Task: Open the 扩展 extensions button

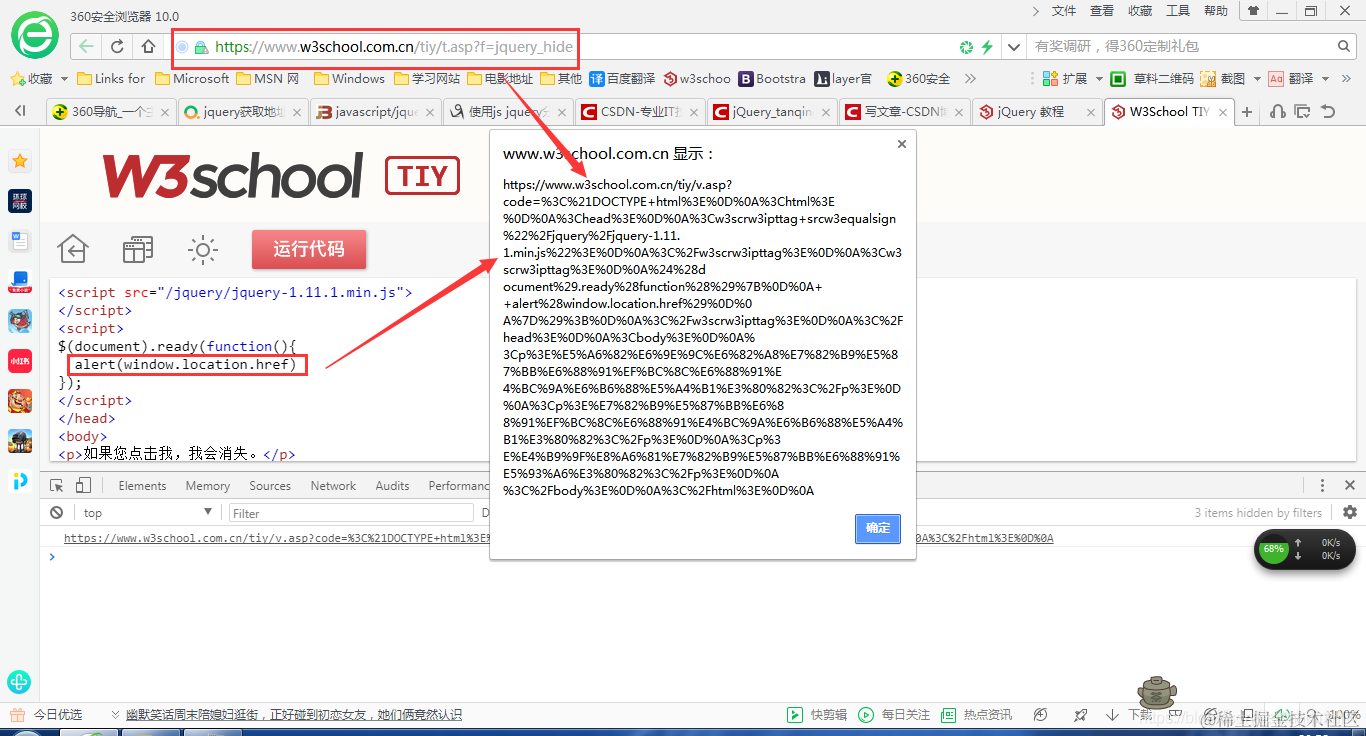Action: (1065, 78)
